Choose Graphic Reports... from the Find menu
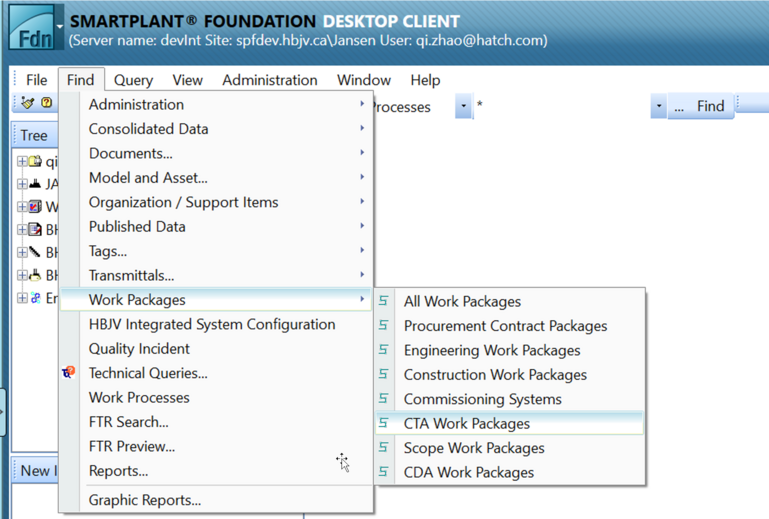 [x=216, y=500]
